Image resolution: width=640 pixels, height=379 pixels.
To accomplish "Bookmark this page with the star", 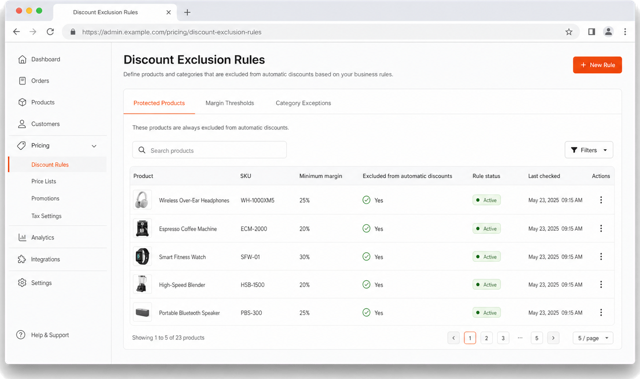I will pyautogui.click(x=569, y=32).
